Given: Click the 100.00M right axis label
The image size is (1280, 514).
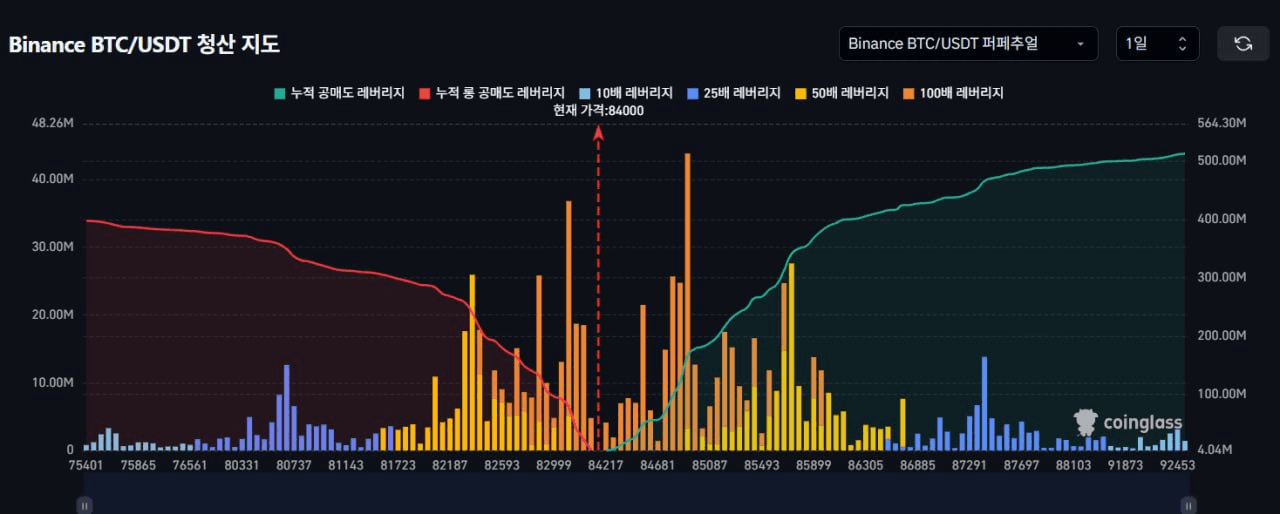Looking at the screenshot, I should tap(1222, 394).
